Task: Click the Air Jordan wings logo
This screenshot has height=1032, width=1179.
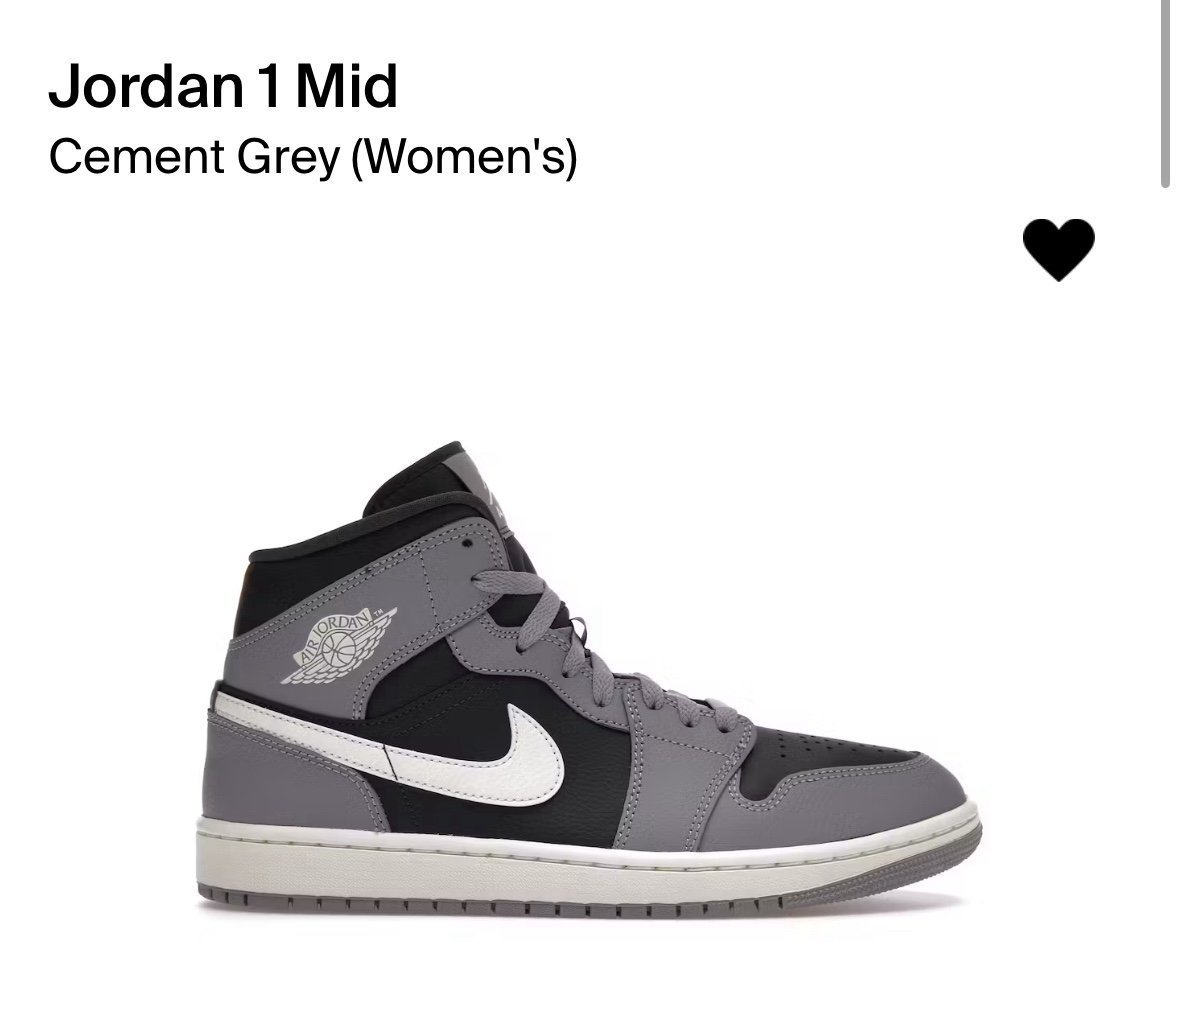Action: [338, 645]
